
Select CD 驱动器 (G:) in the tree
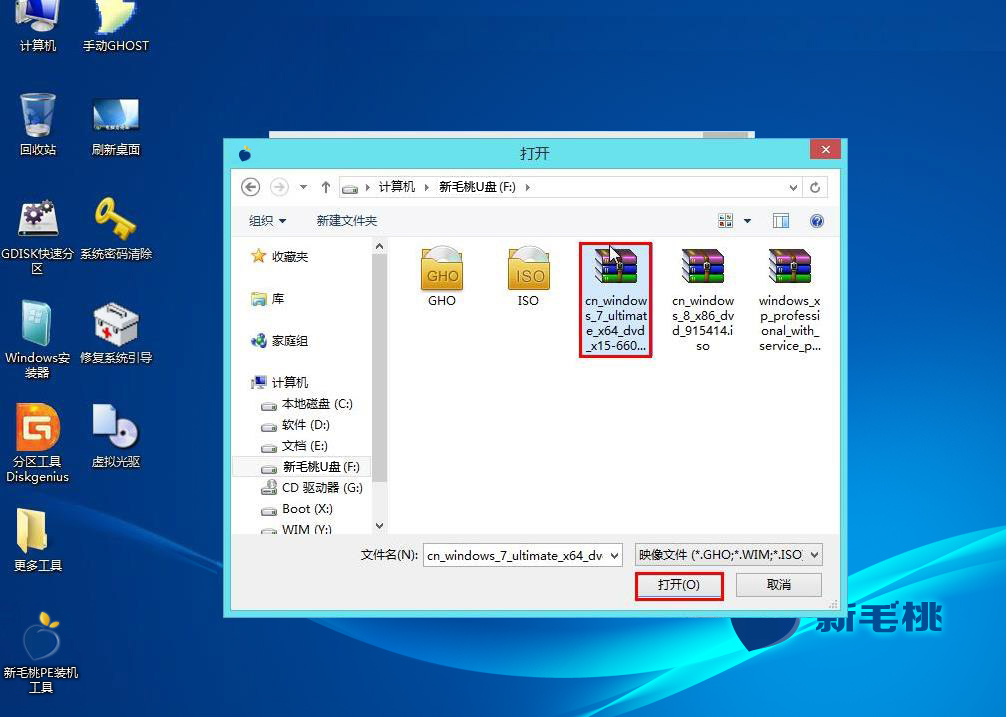[x=312, y=488]
